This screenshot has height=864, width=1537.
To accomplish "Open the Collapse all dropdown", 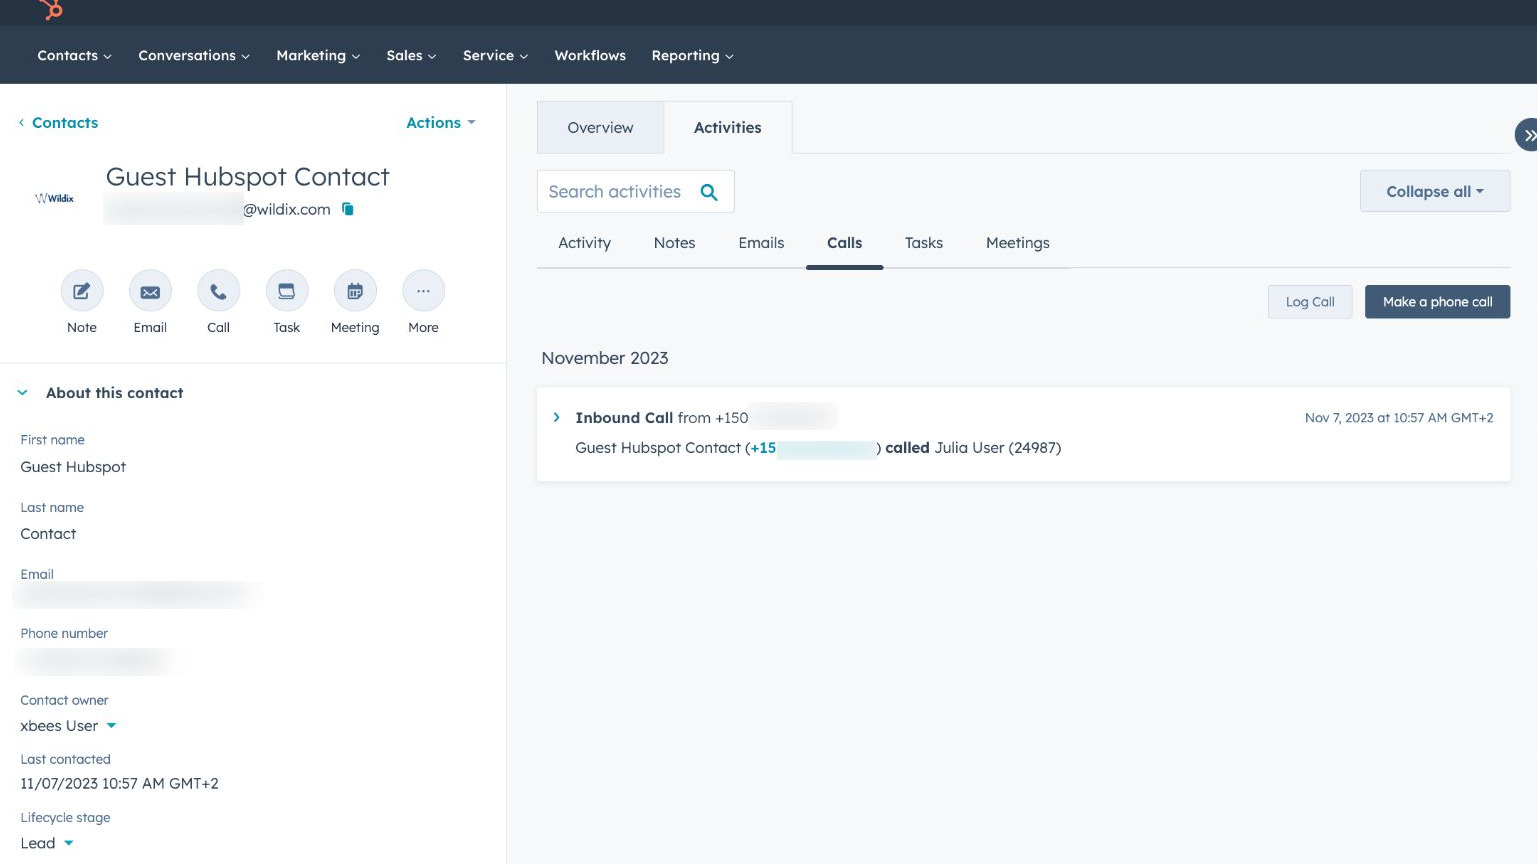I will (1434, 191).
